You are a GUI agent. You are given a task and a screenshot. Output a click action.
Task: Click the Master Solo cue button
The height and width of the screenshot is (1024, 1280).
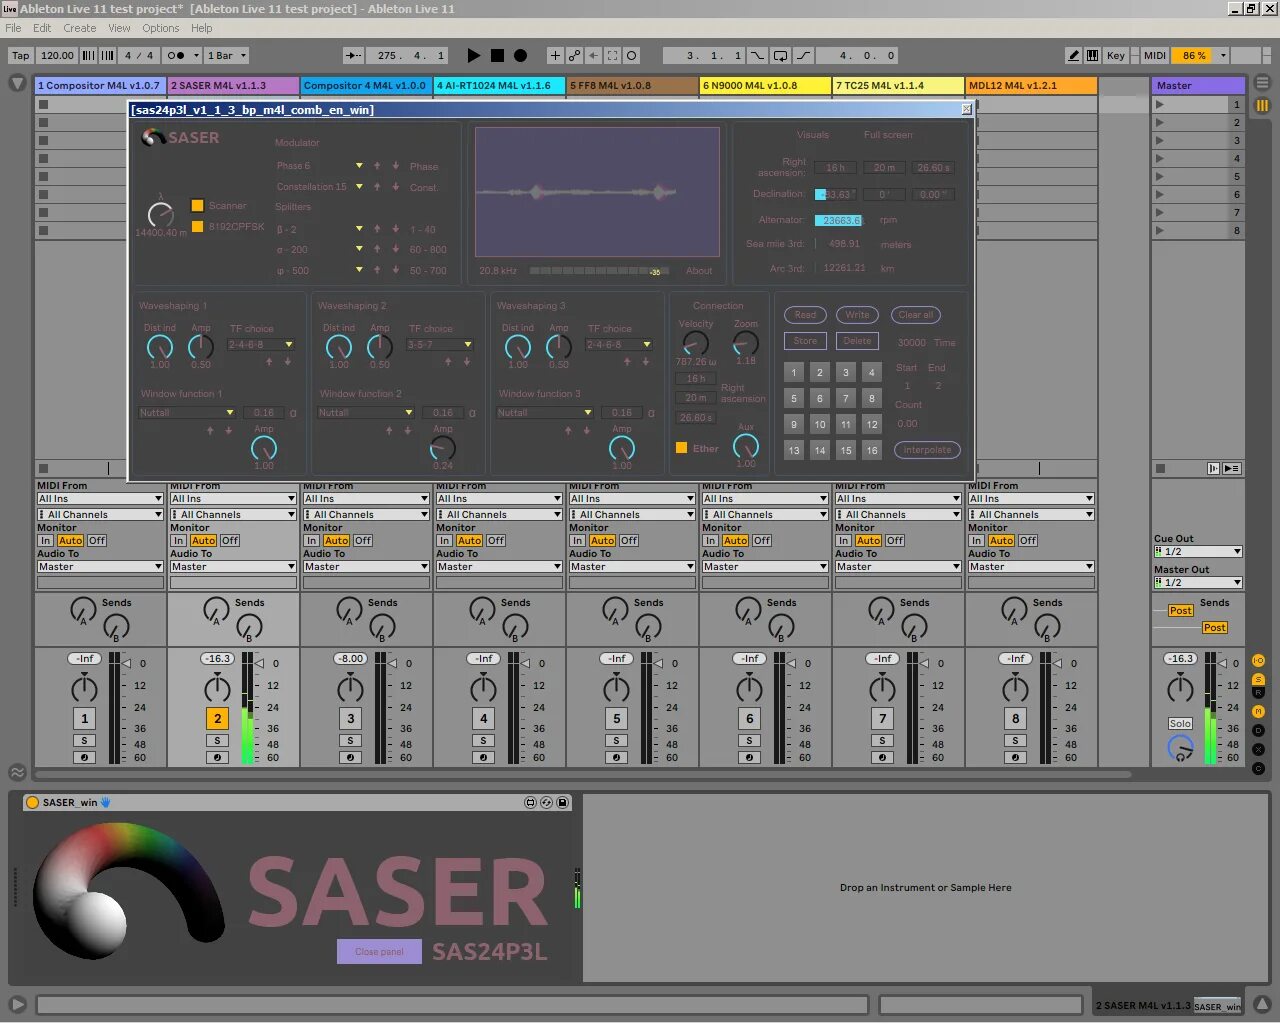coord(1180,724)
